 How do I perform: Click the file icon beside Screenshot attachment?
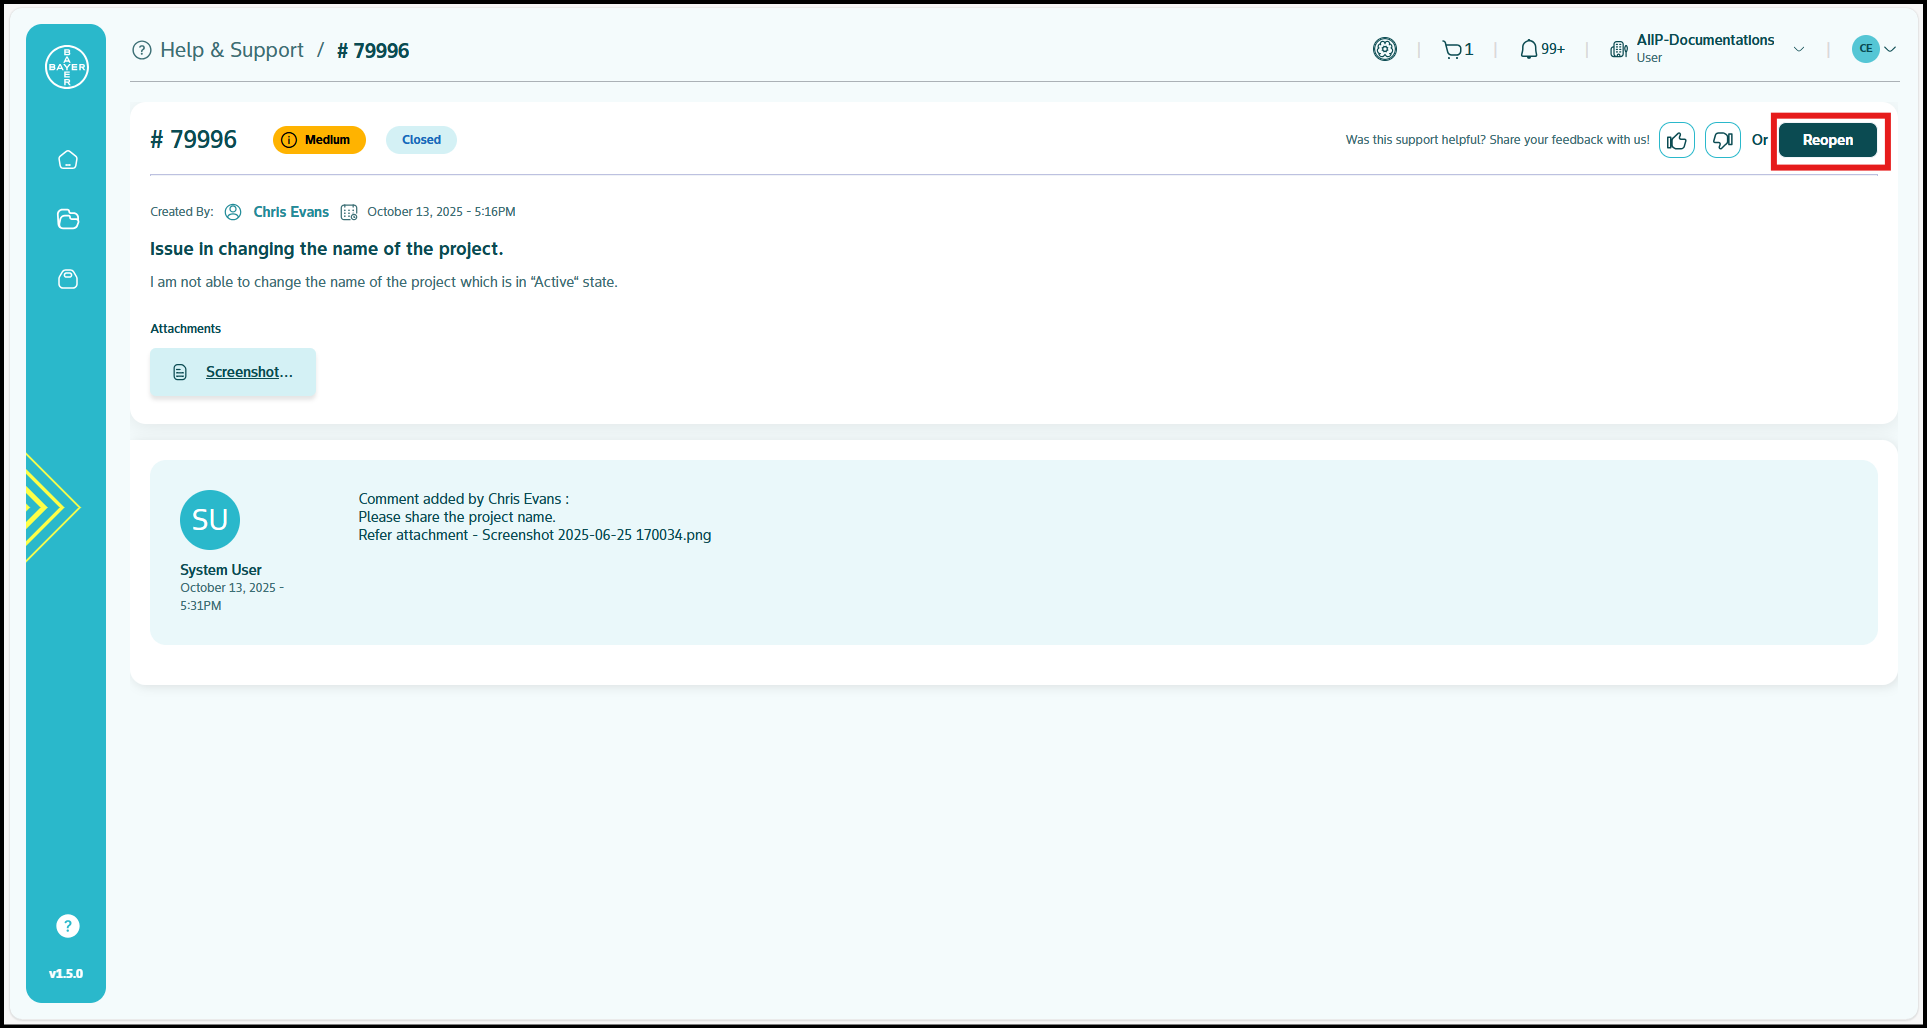180,371
